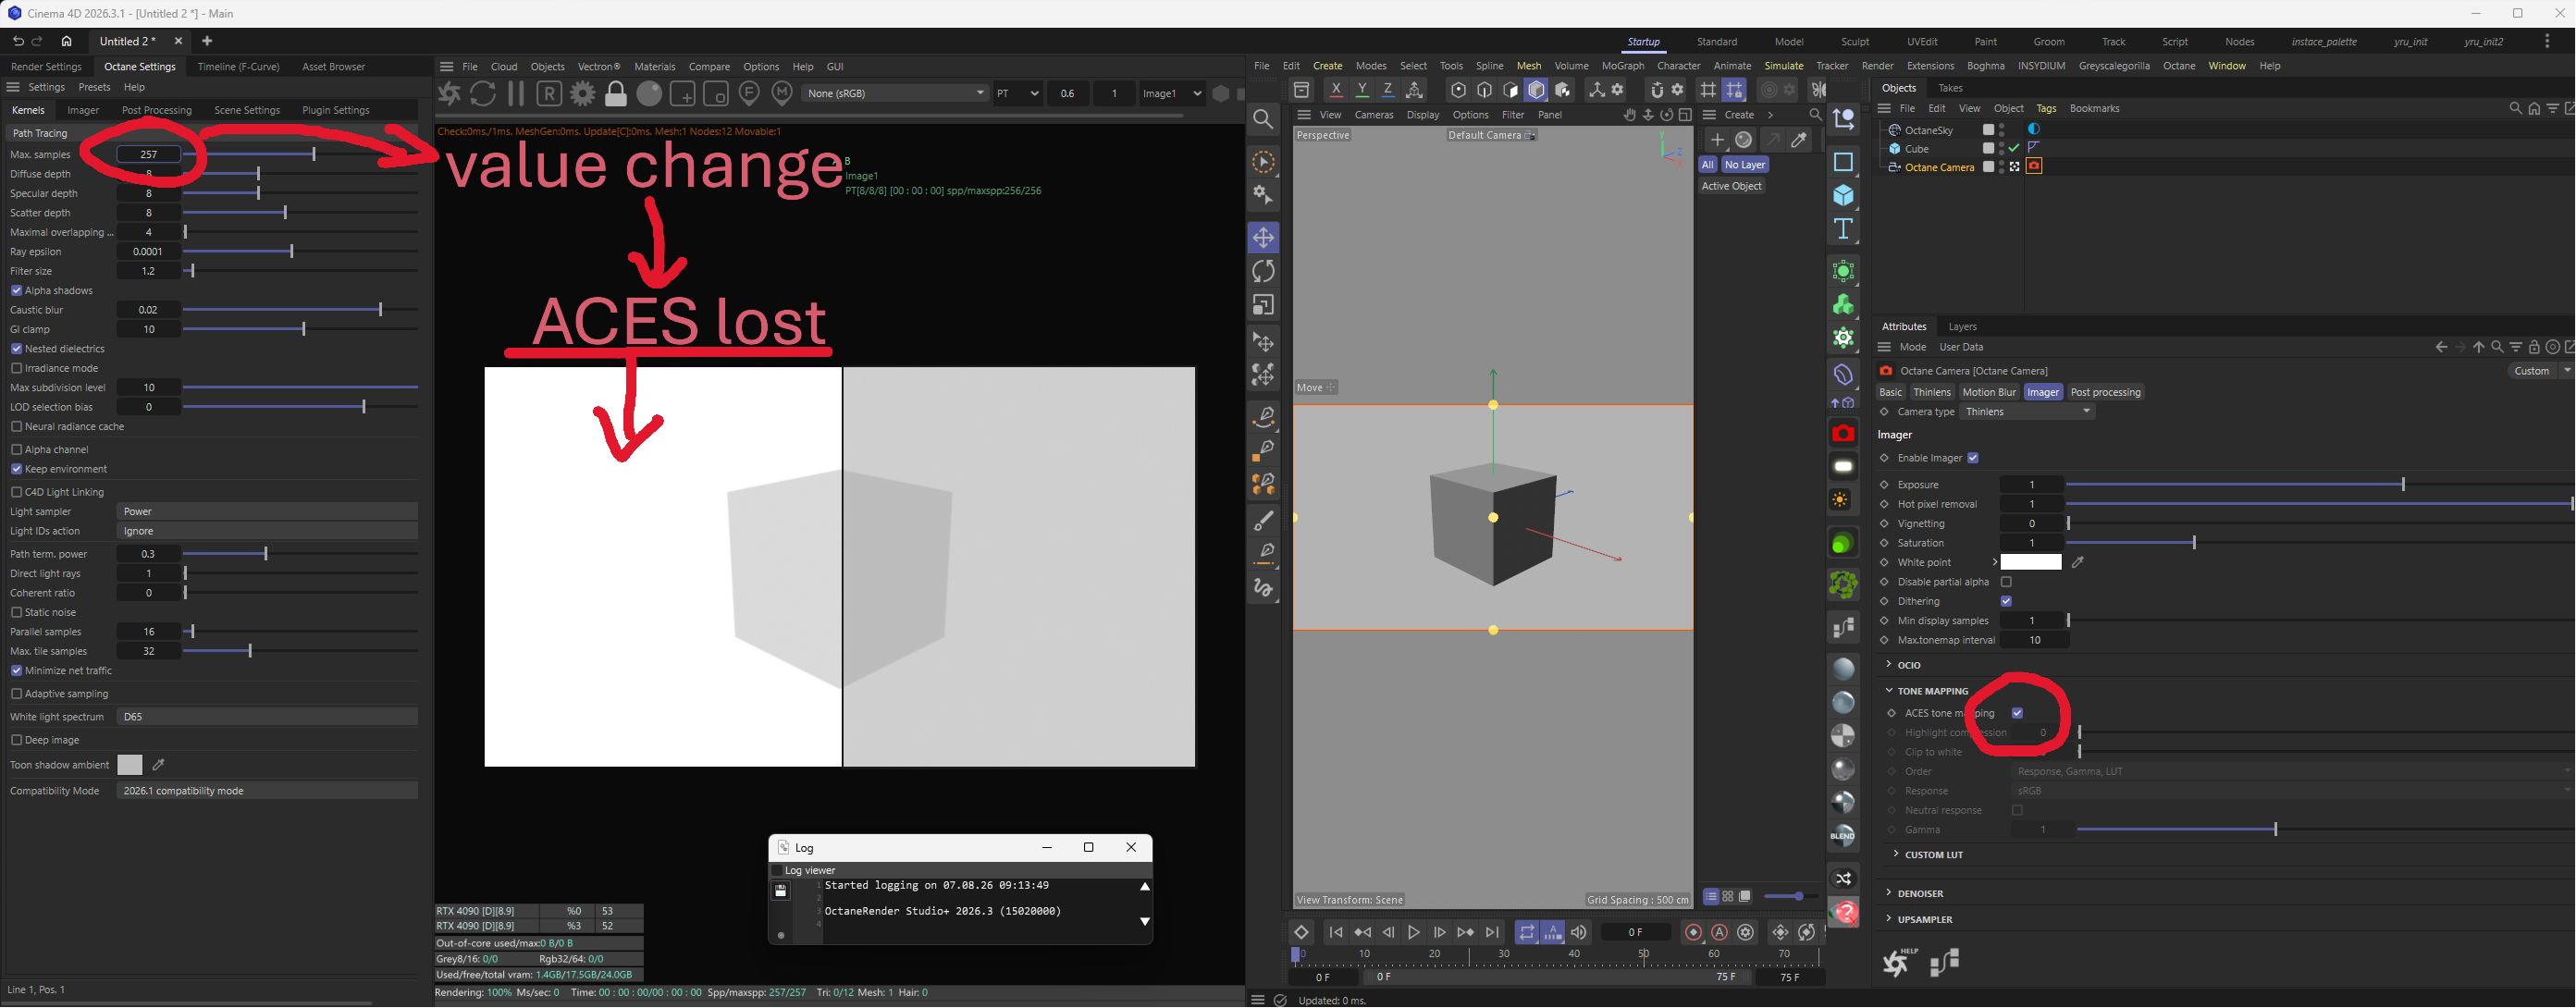Click the Max. samples value field
This screenshot has width=2576, height=1008.
(148, 154)
